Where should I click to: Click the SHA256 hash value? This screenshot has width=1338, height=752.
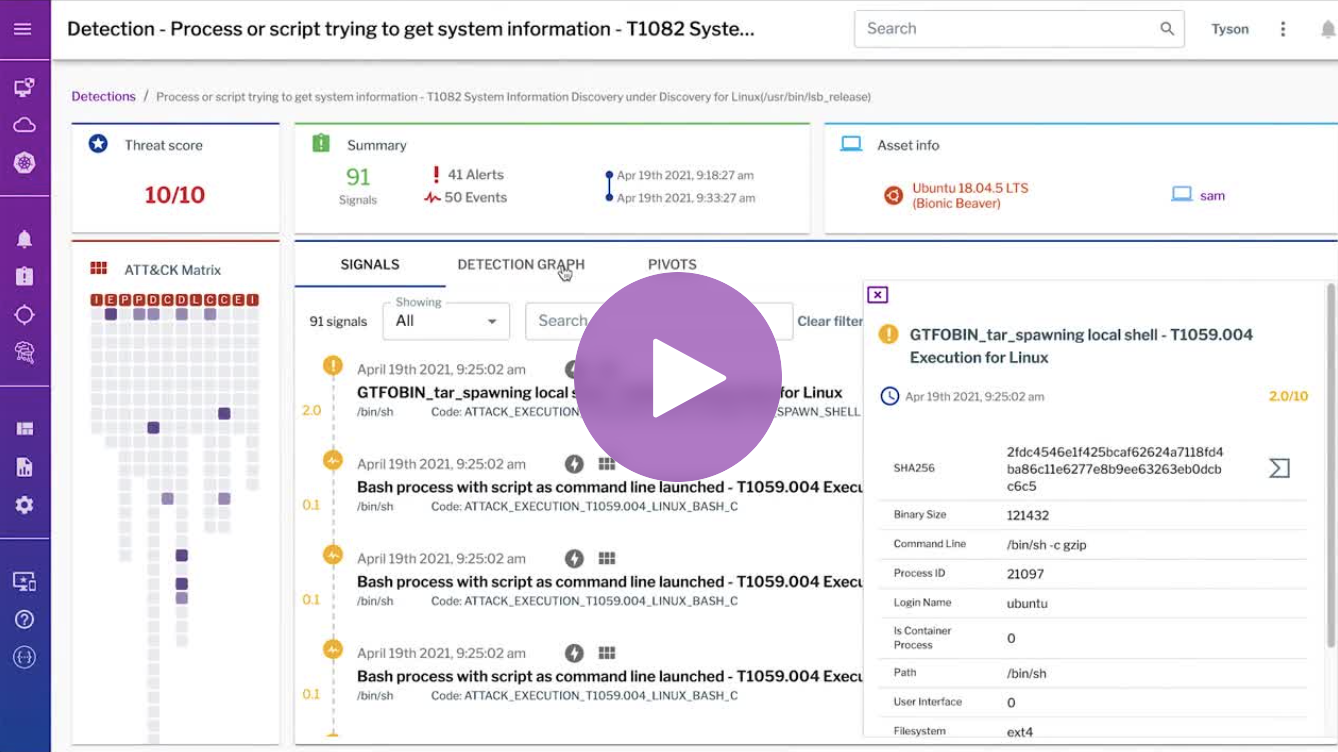click(x=1115, y=469)
